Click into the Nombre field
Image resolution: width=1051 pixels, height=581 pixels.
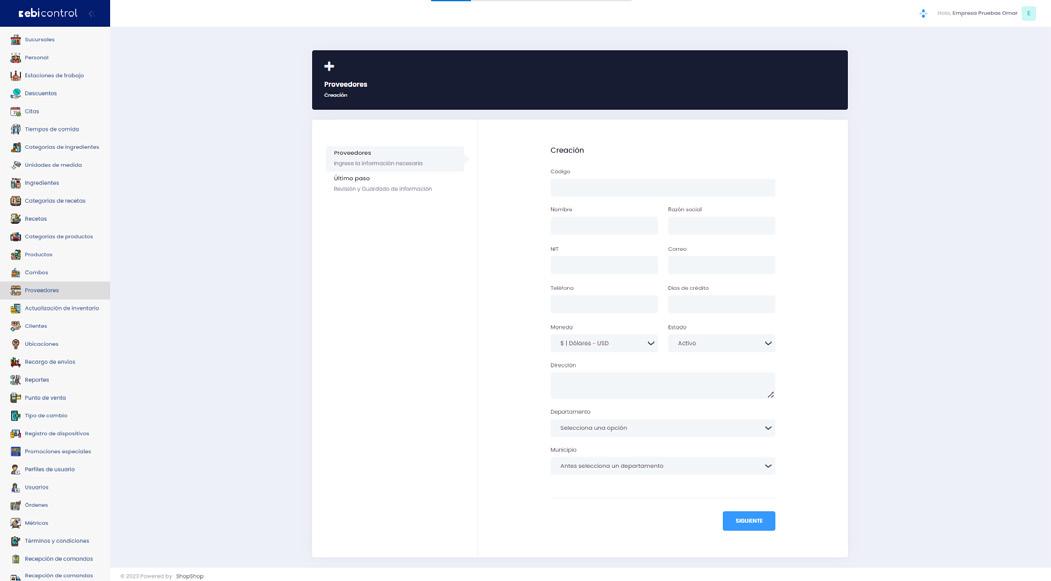[x=604, y=225]
